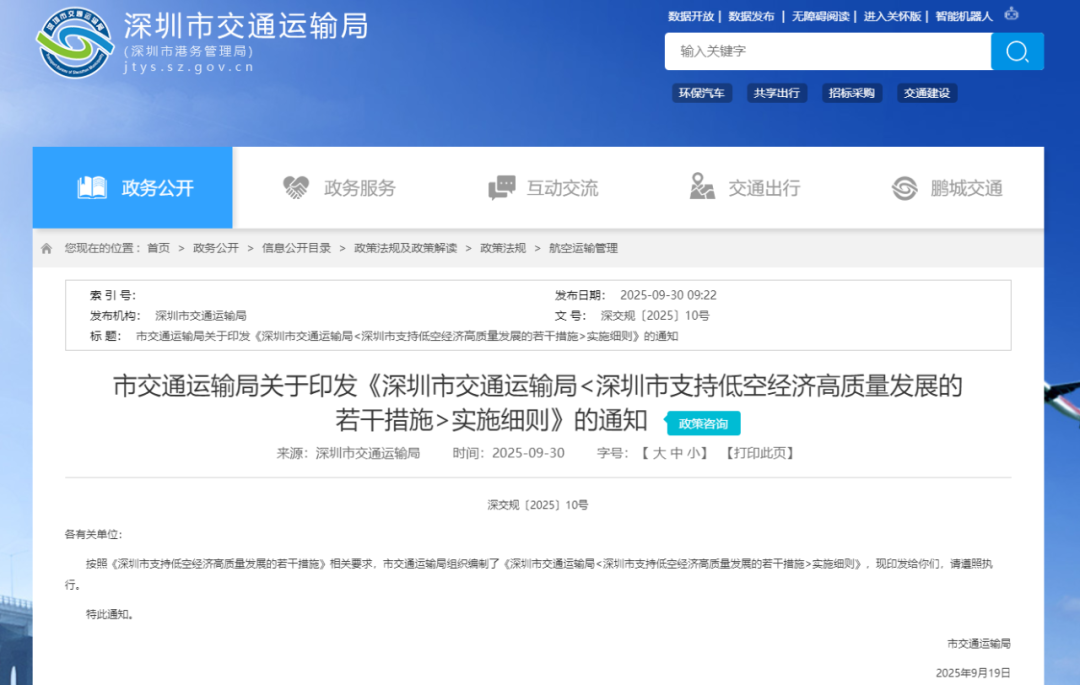Image resolution: width=1080 pixels, height=685 pixels.
Task: Open the 政务公开 tab
Action: pyautogui.click(x=133, y=188)
